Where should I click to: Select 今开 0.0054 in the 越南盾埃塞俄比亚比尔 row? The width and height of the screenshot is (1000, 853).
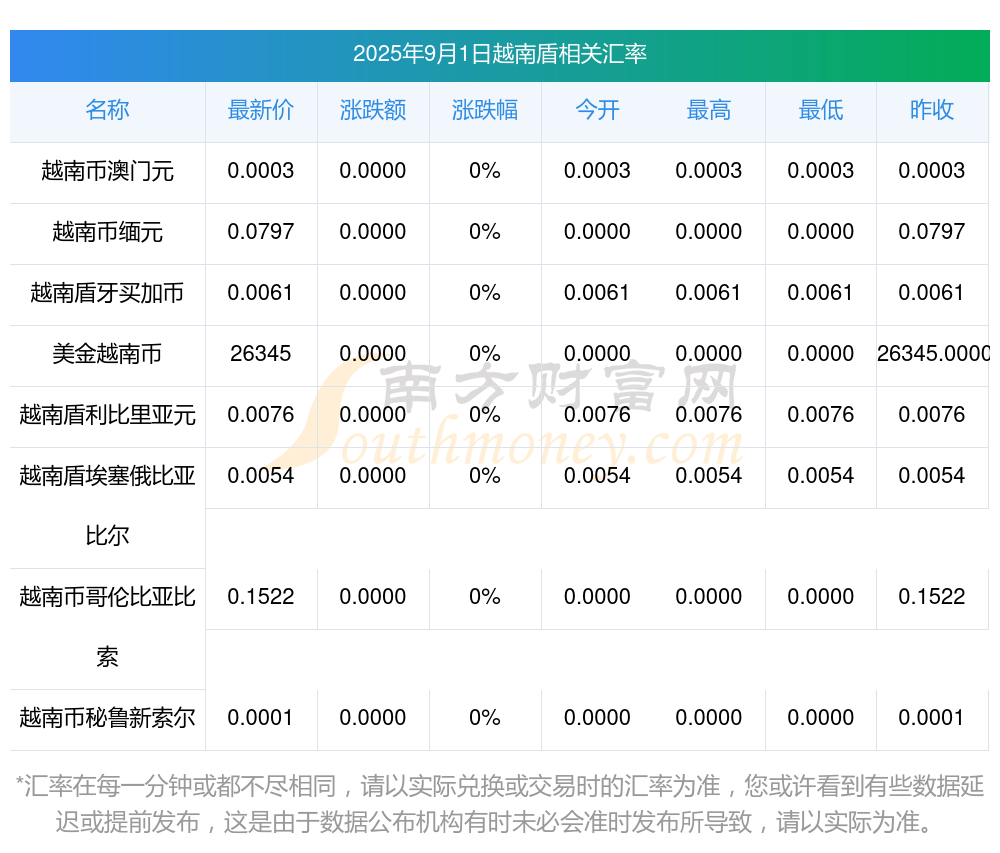[597, 476]
